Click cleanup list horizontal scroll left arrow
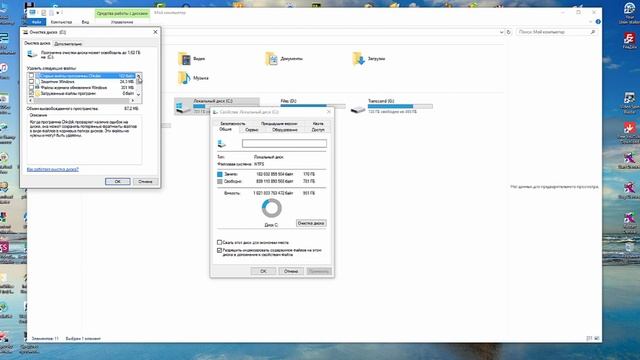Image resolution: width=640 pixels, height=360 pixels. [31, 100]
